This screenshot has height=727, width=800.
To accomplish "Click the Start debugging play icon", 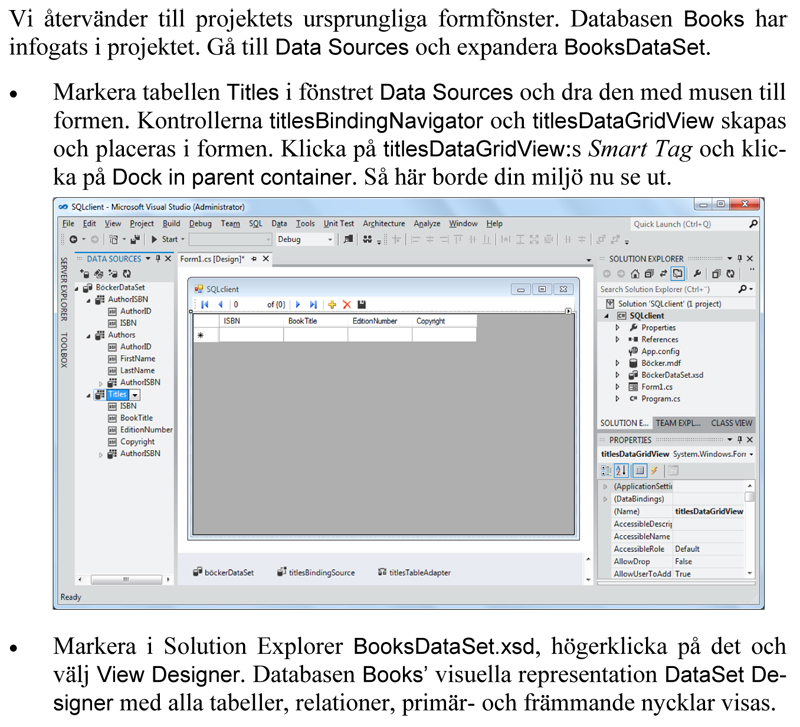I will [155, 240].
